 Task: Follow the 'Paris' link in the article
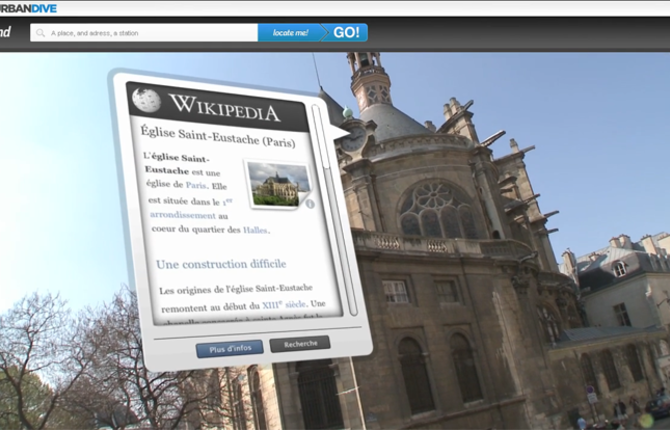[x=196, y=185]
